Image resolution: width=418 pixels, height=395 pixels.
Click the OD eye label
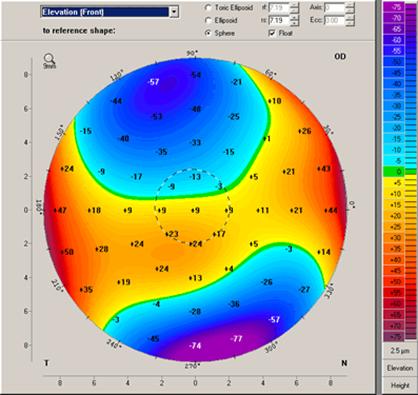pyautogui.click(x=340, y=57)
